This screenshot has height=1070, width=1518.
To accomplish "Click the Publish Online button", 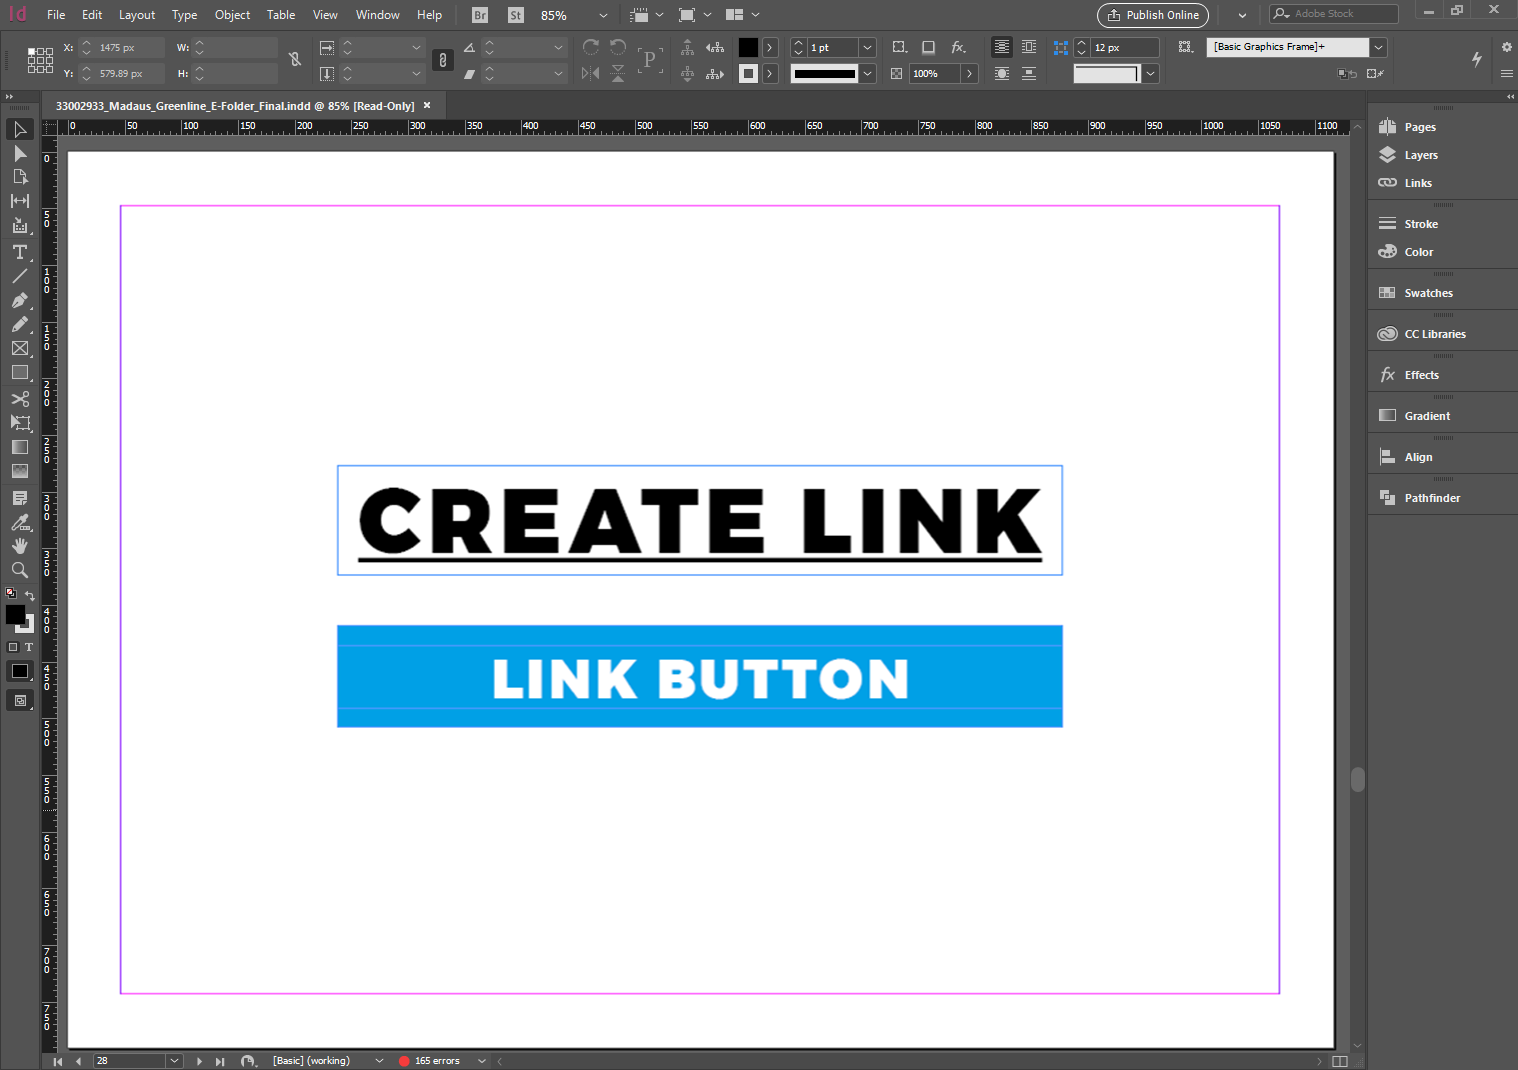I will click(x=1152, y=15).
